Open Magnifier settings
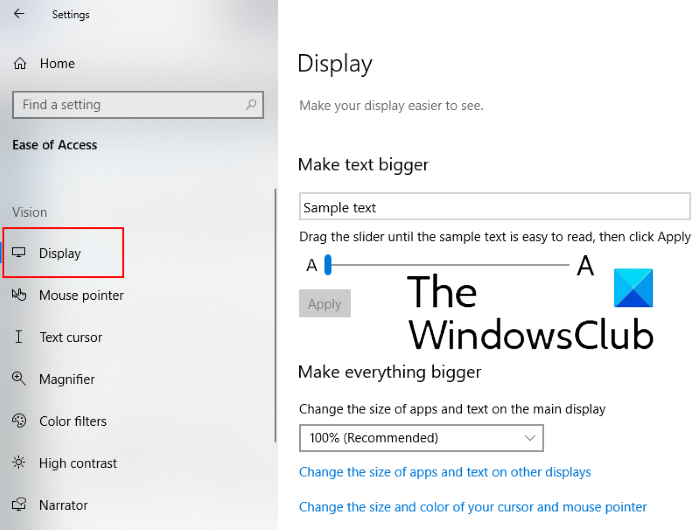This screenshot has width=700, height=530. tap(67, 379)
